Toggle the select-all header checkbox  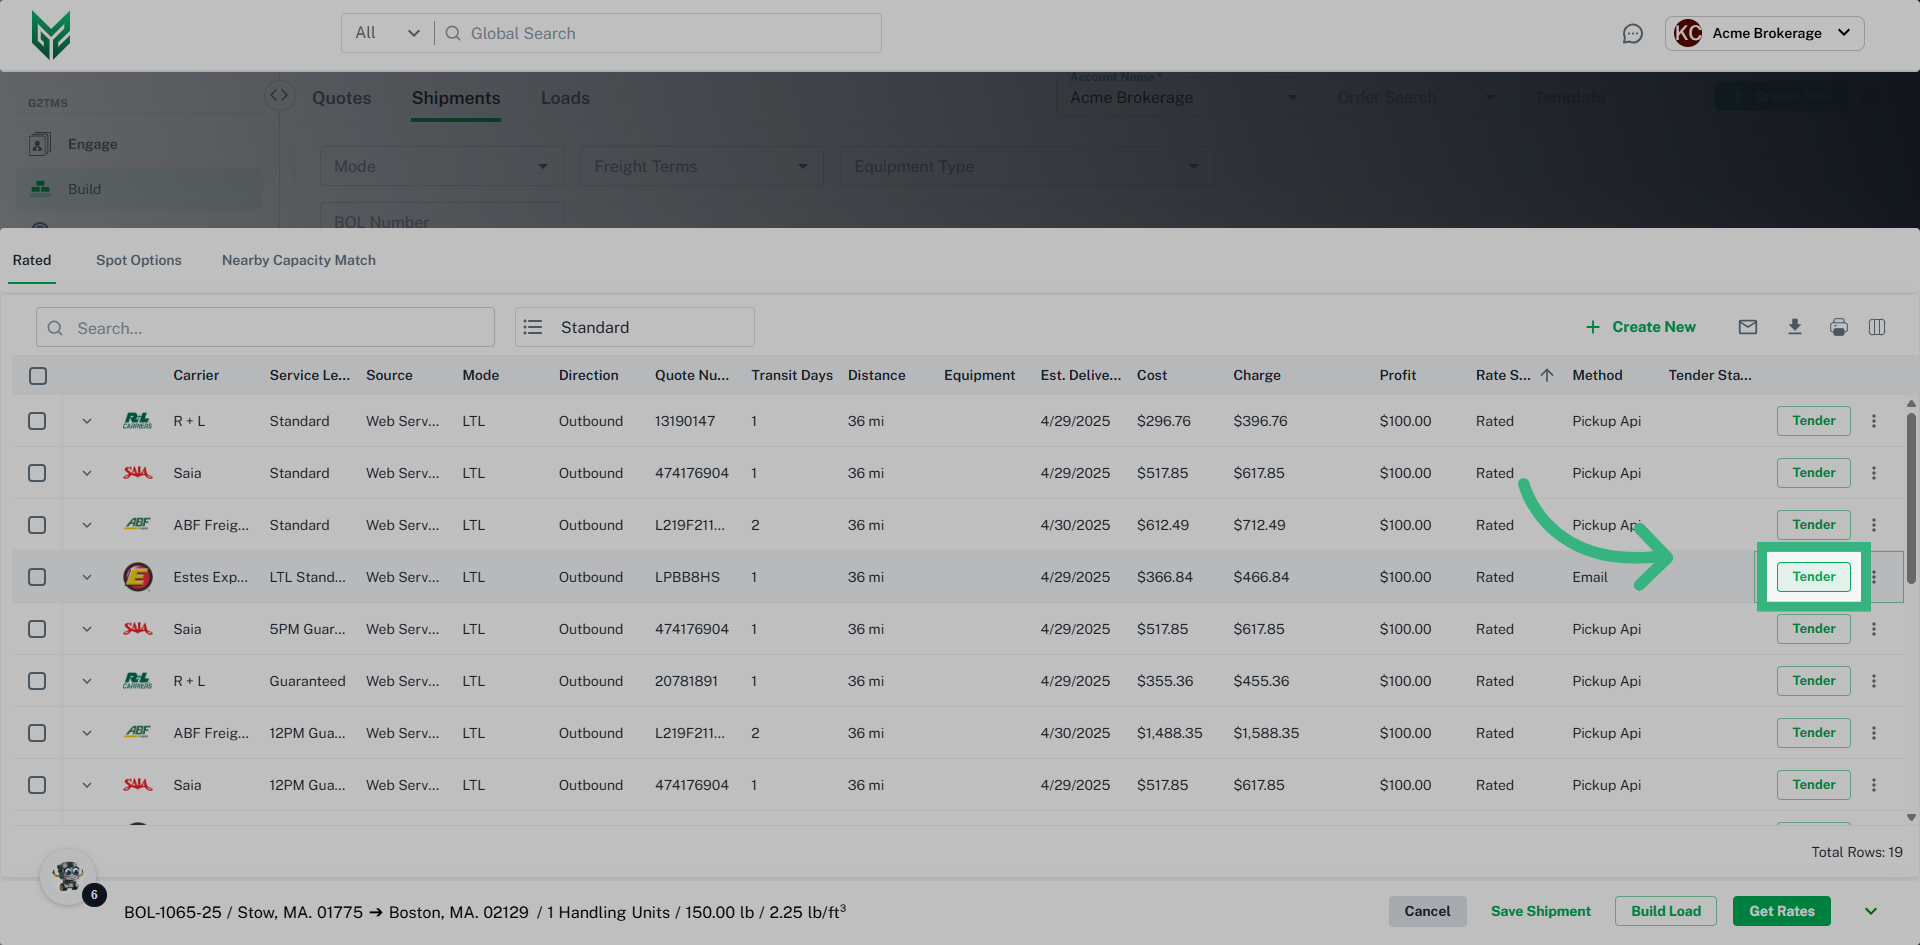coord(38,376)
